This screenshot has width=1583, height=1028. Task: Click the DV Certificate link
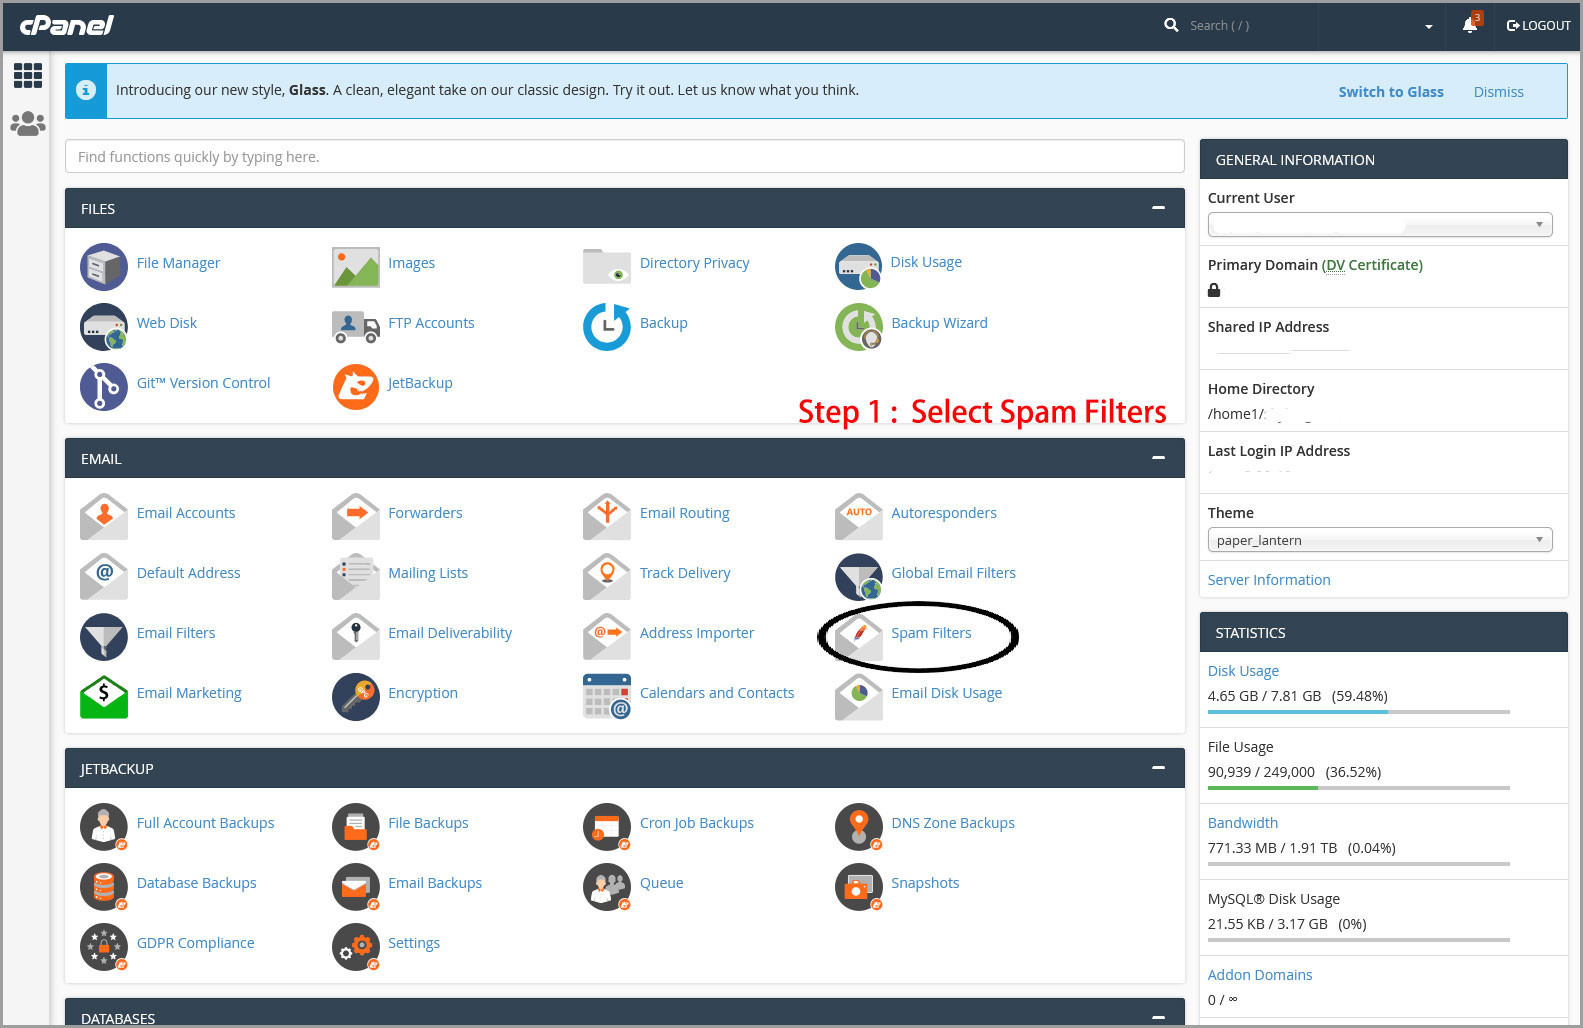click(x=1372, y=265)
